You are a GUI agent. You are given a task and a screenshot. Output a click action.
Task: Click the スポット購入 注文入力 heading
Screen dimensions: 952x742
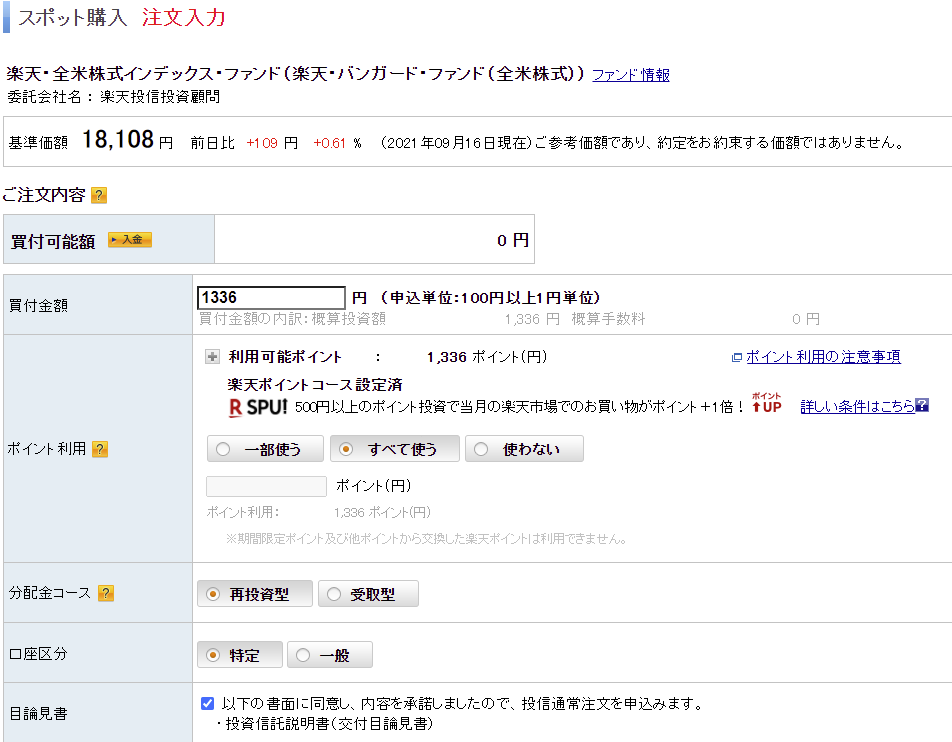(x=121, y=18)
